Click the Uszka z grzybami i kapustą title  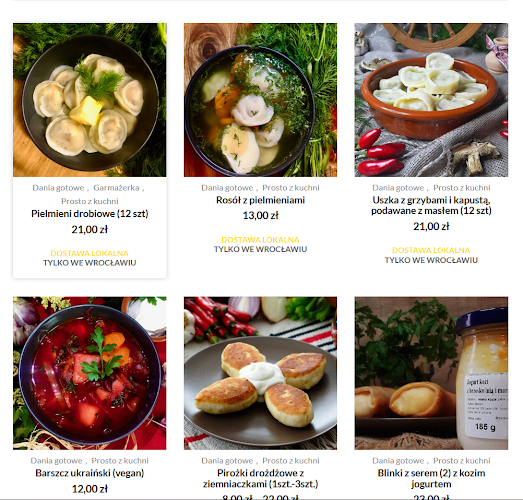point(431,205)
